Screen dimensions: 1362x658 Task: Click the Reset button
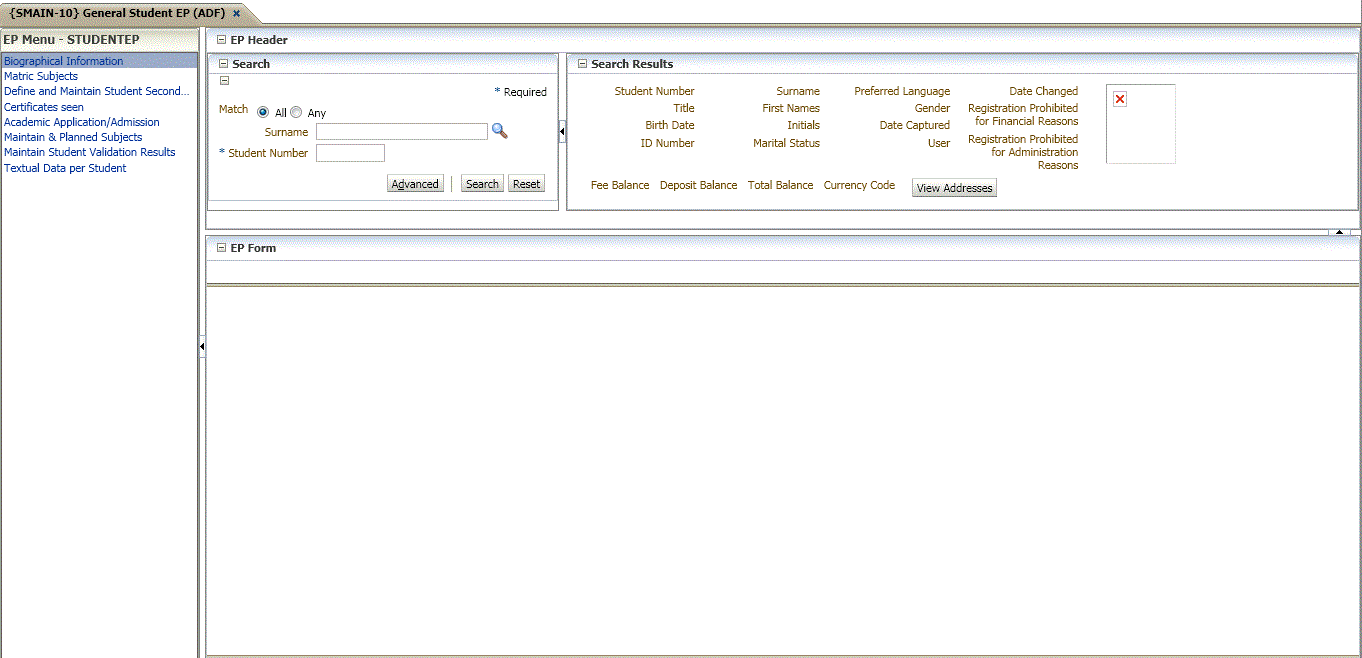(525, 183)
